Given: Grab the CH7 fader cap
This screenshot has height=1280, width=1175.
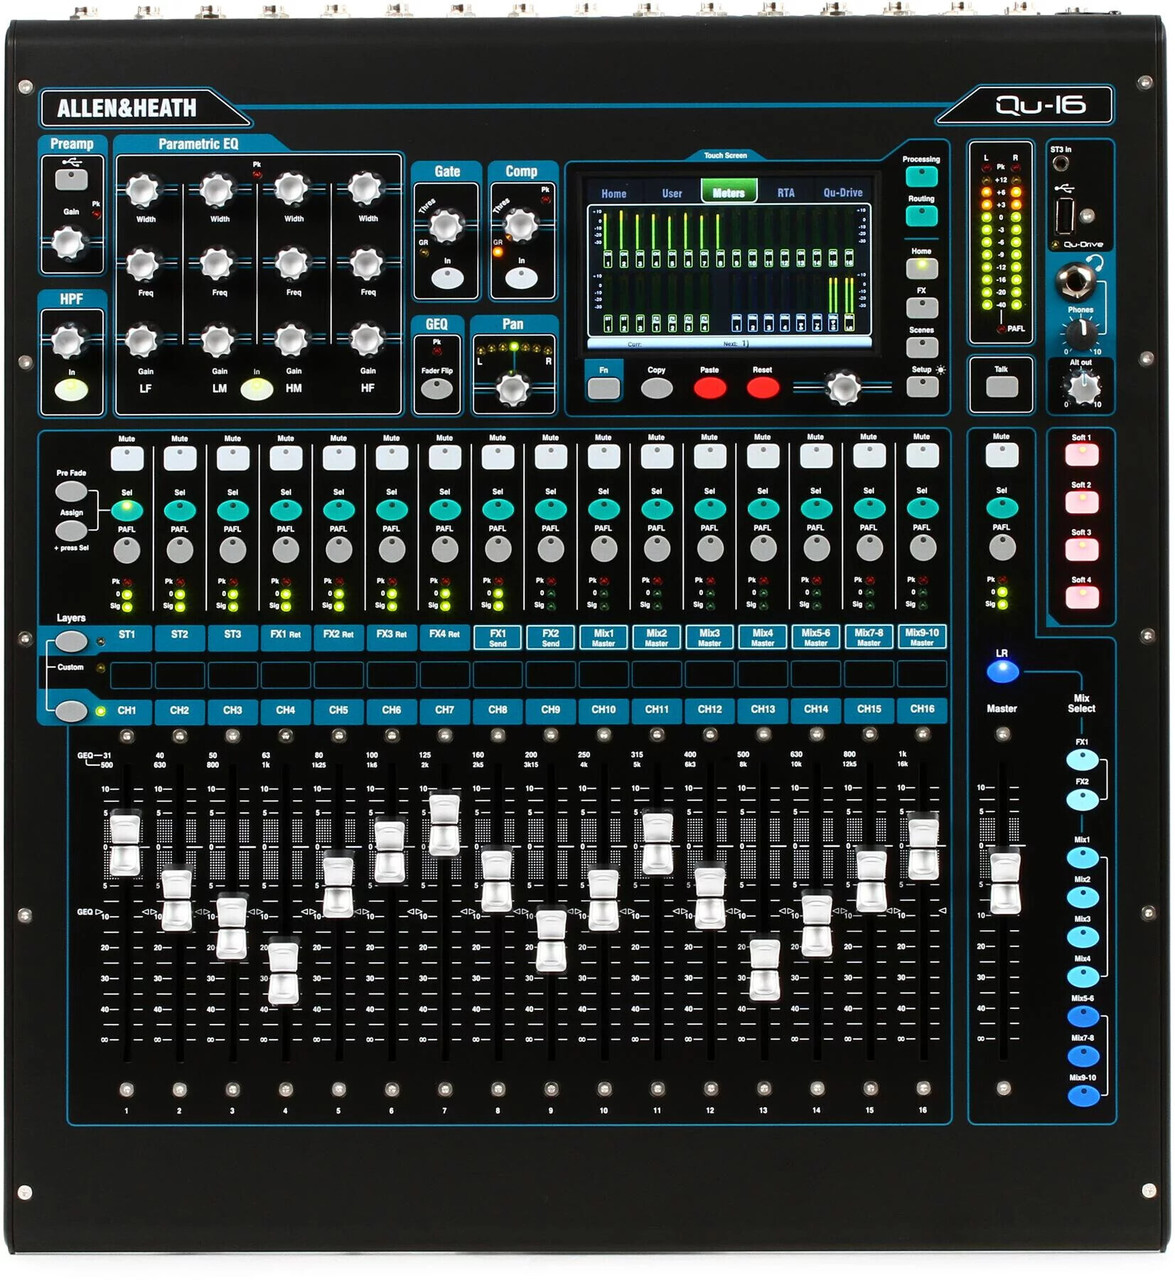Looking at the screenshot, I should (444, 826).
